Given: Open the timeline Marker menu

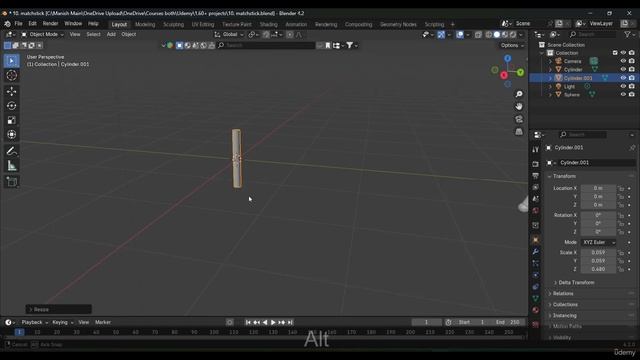Looking at the screenshot, I should pyautogui.click(x=103, y=322).
